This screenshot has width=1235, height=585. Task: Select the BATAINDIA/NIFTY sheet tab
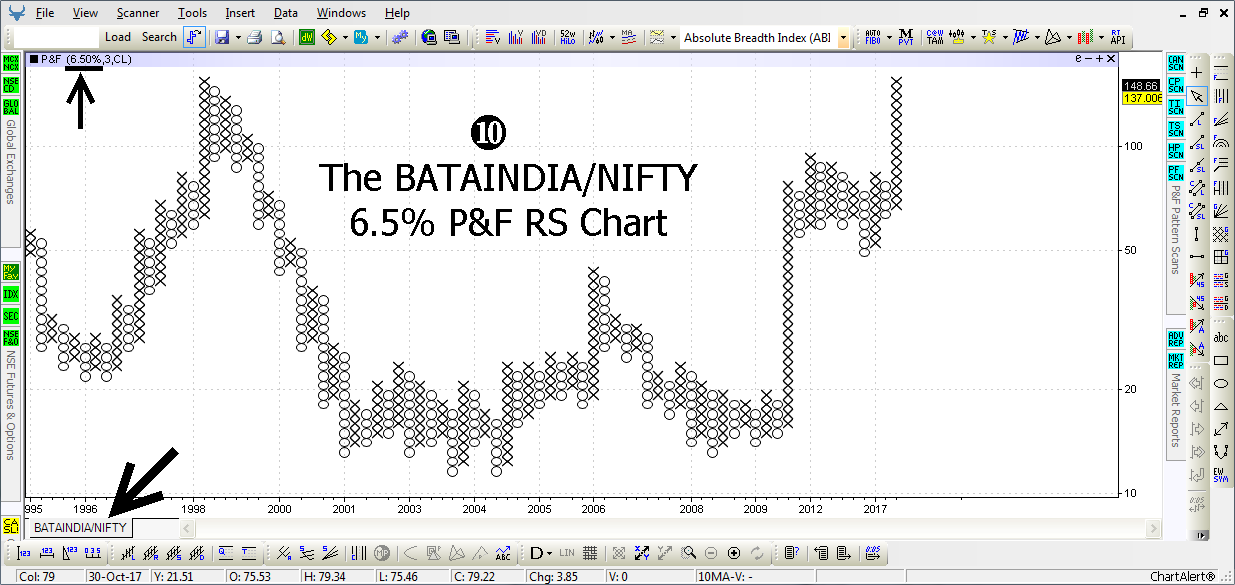80,526
